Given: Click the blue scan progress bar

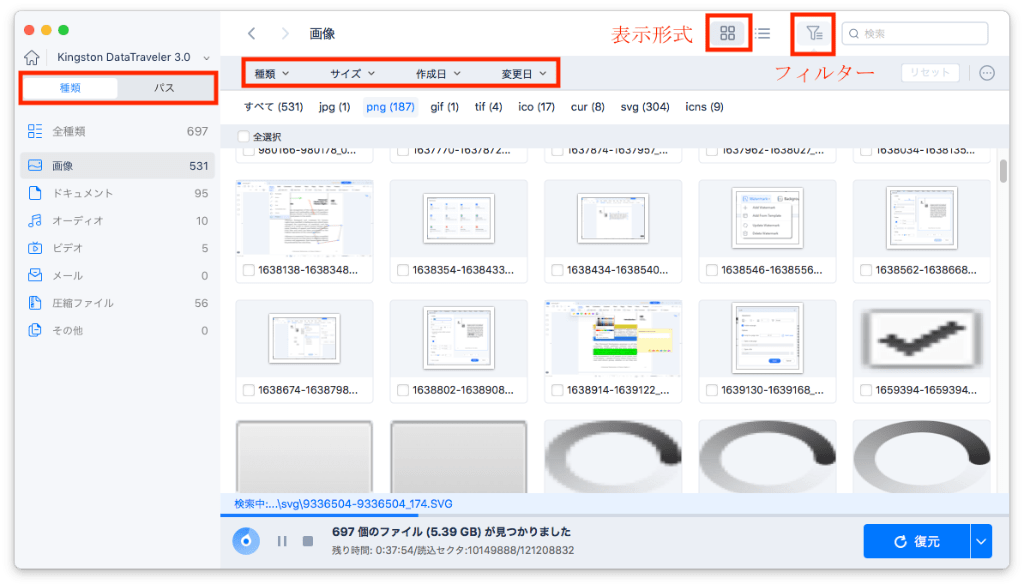Looking at the screenshot, I should [x=319, y=515].
